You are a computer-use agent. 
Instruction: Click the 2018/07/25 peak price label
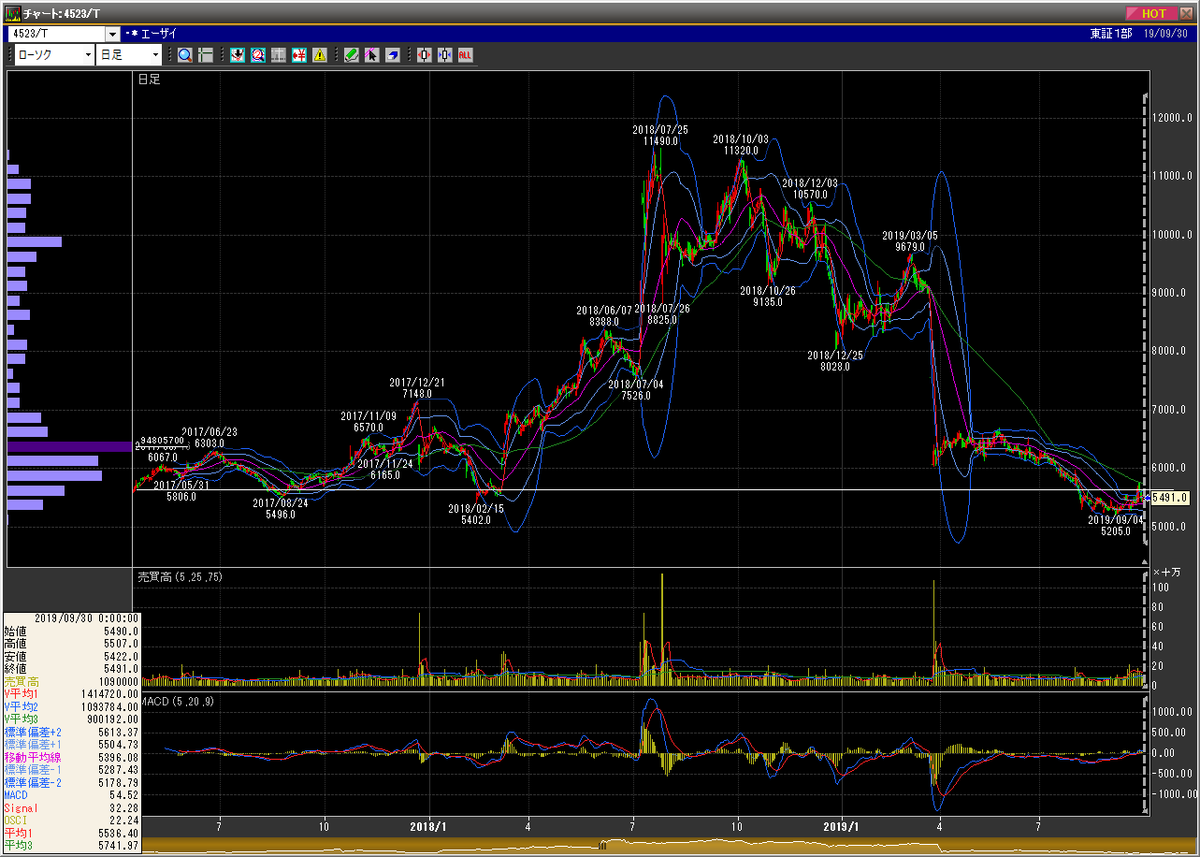[660, 136]
